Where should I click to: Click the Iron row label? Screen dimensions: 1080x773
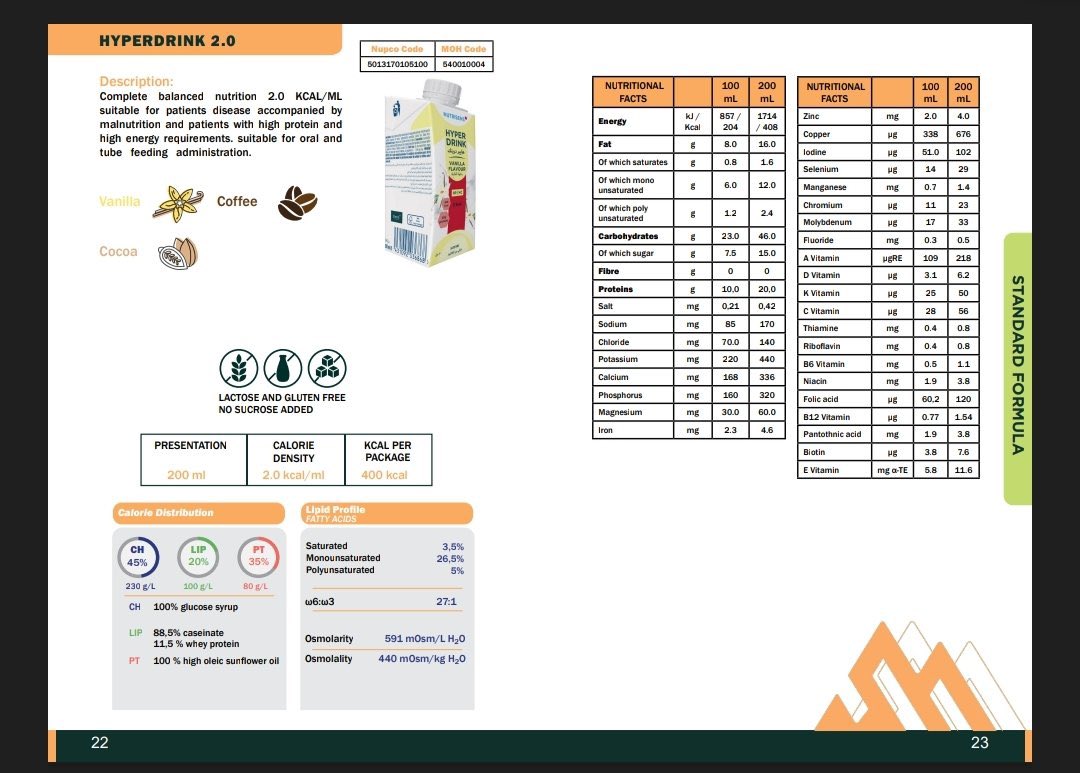click(605, 430)
